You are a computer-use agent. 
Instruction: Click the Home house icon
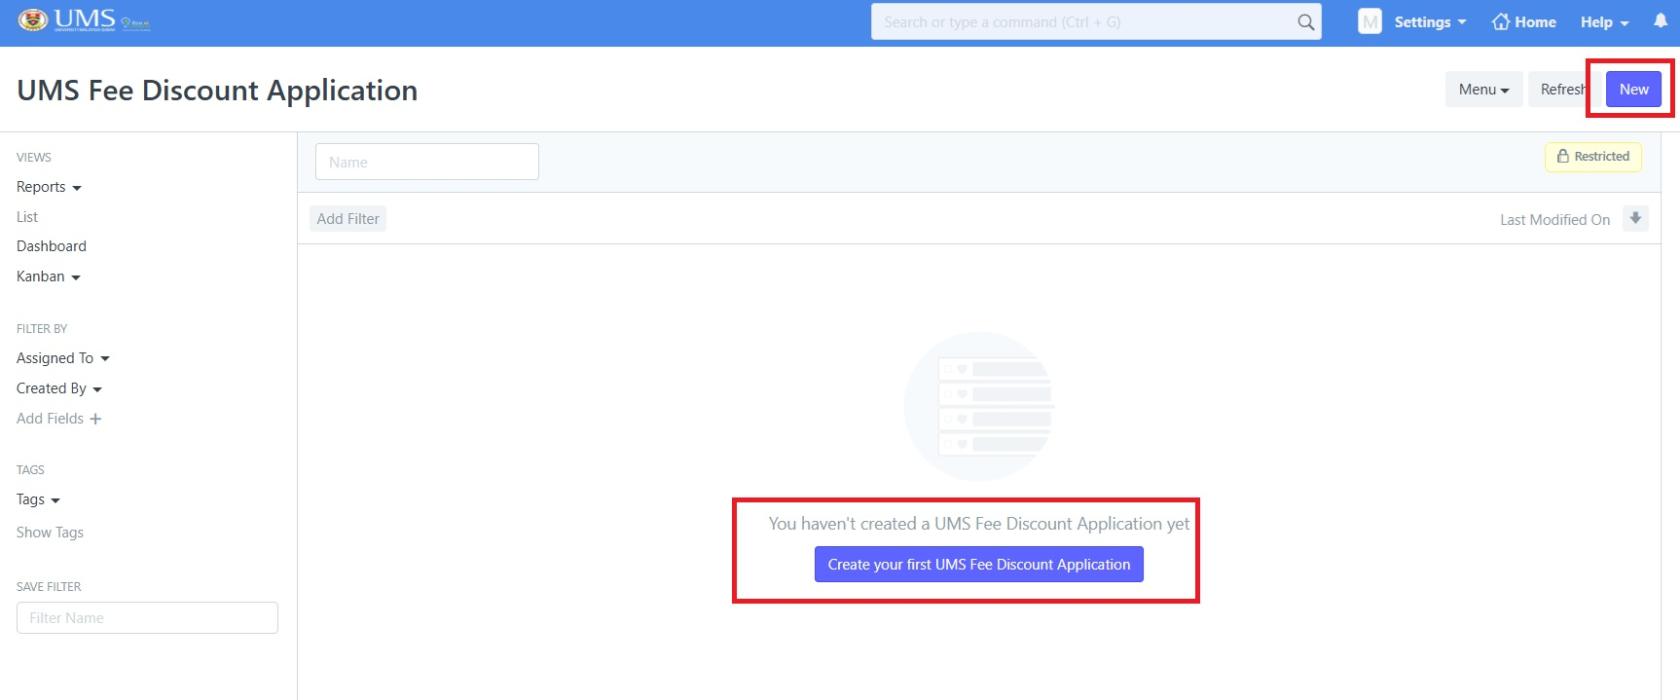click(x=1500, y=22)
